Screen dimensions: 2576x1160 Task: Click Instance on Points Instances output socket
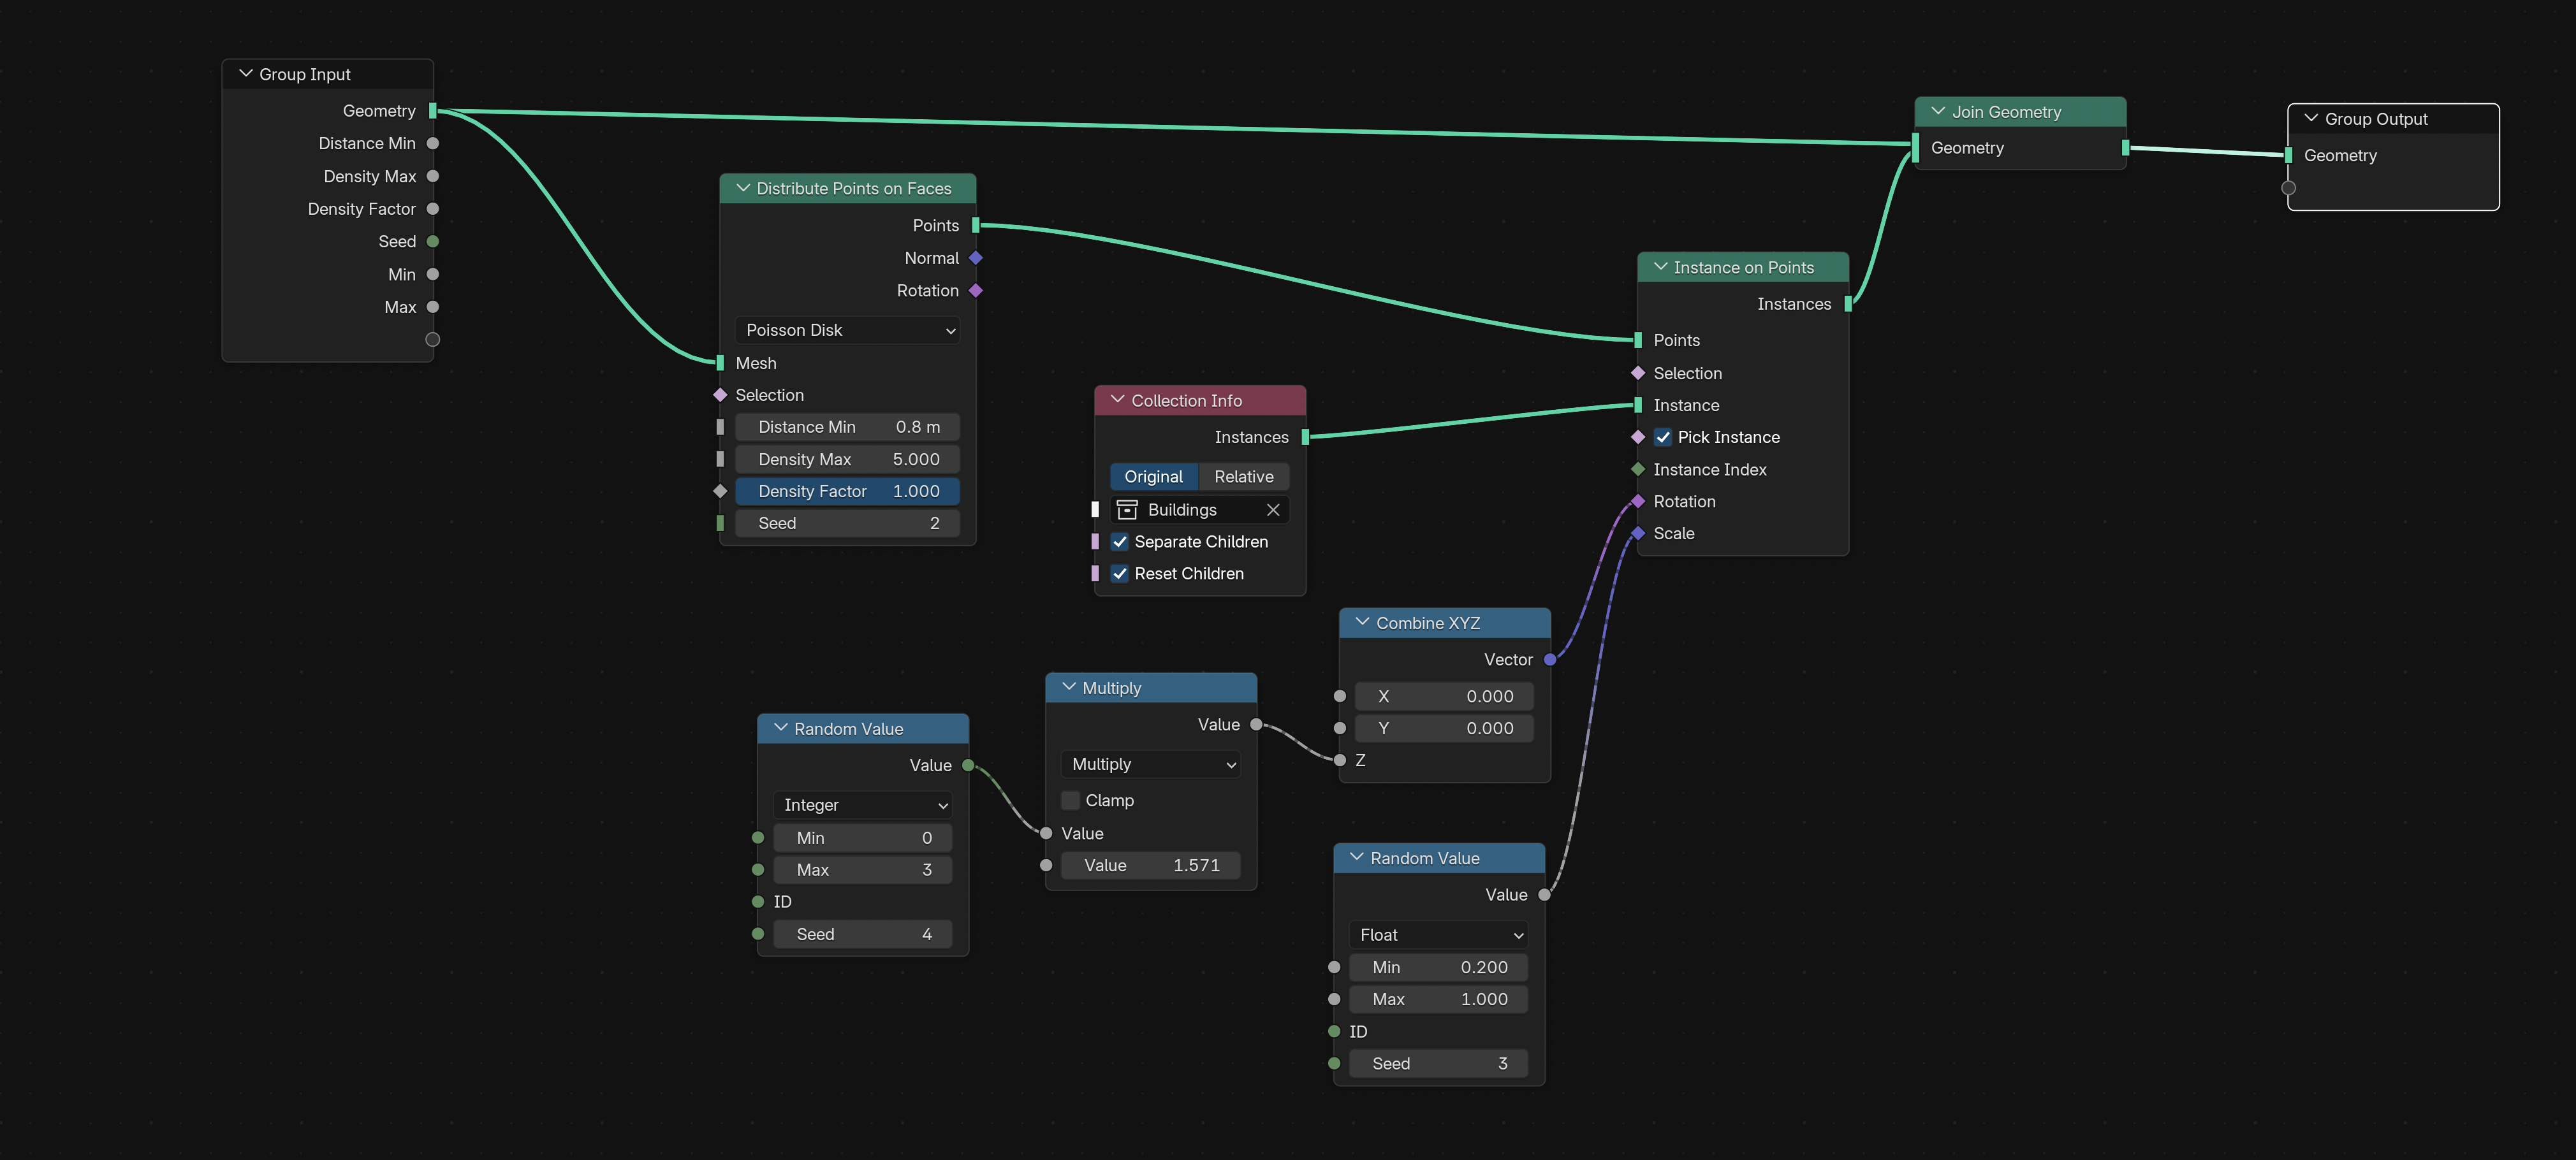pos(1848,304)
